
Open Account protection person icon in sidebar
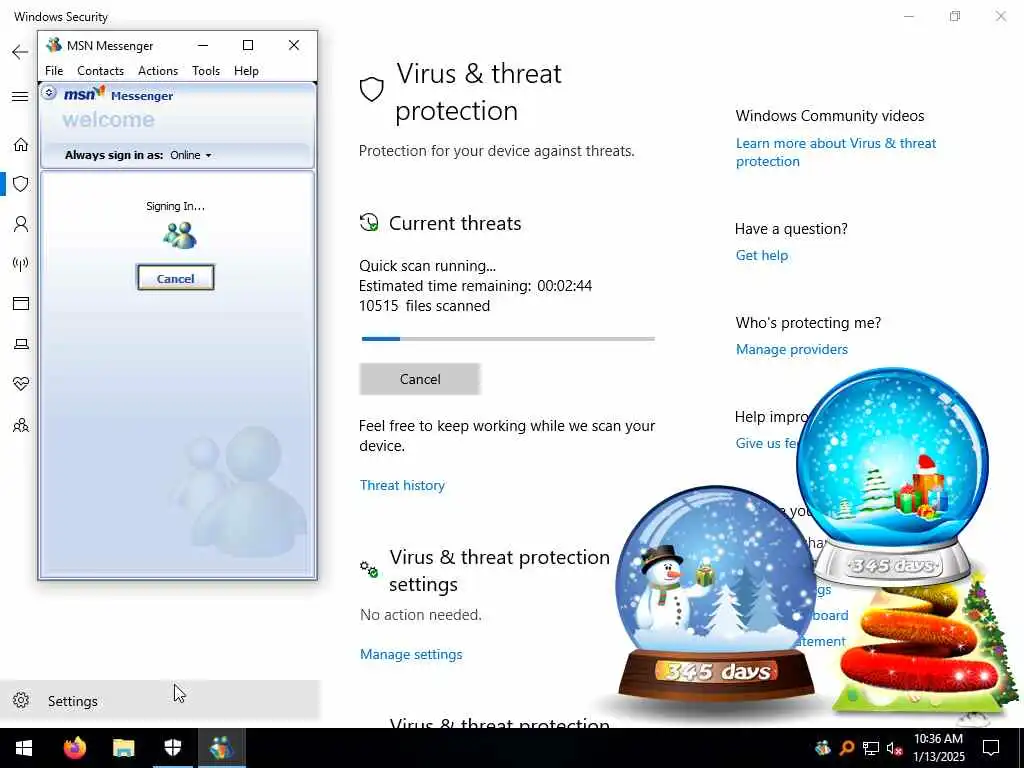21,225
